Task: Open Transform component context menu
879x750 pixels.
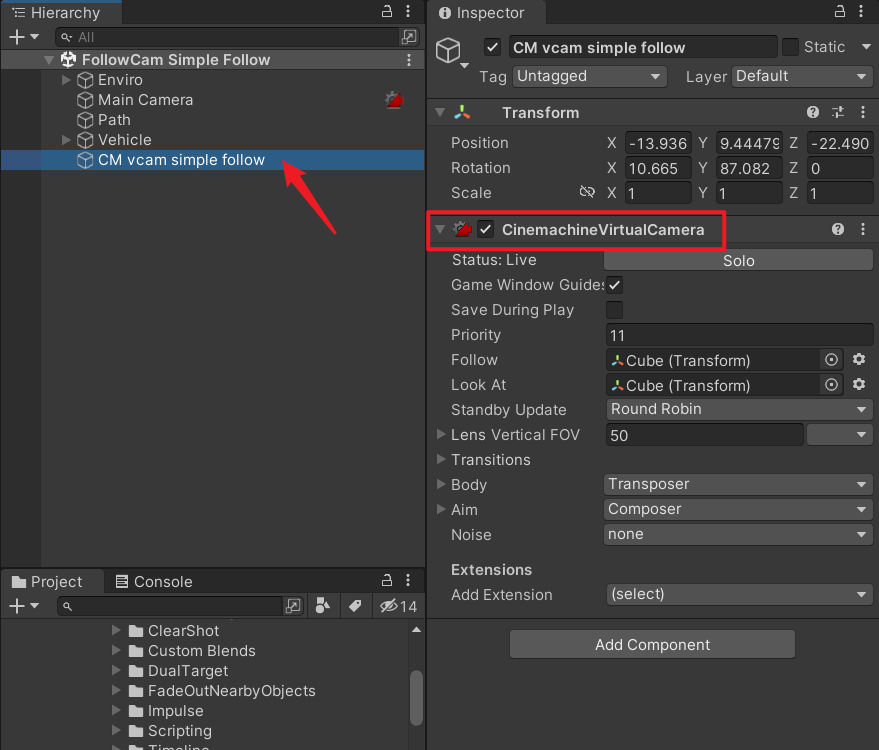Action: [x=863, y=113]
